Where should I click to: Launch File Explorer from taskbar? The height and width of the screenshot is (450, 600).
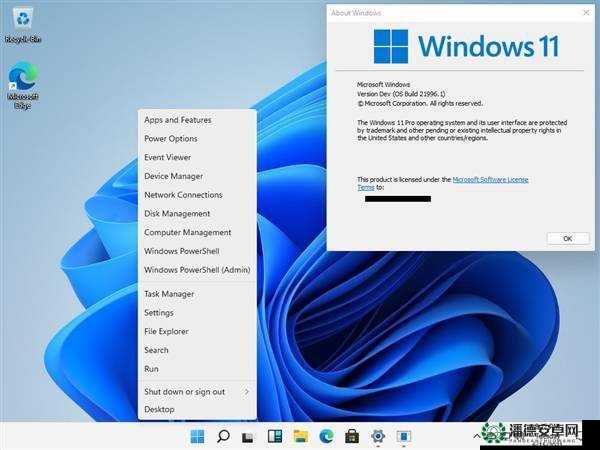point(301,436)
